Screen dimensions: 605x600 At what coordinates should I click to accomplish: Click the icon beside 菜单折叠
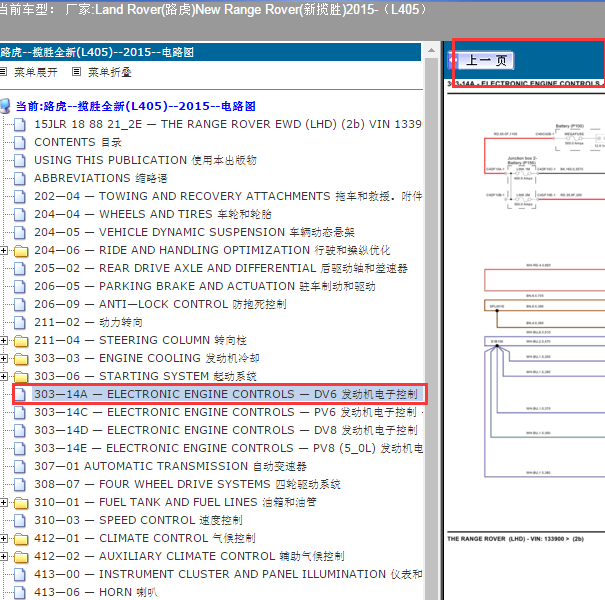pos(76,72)
